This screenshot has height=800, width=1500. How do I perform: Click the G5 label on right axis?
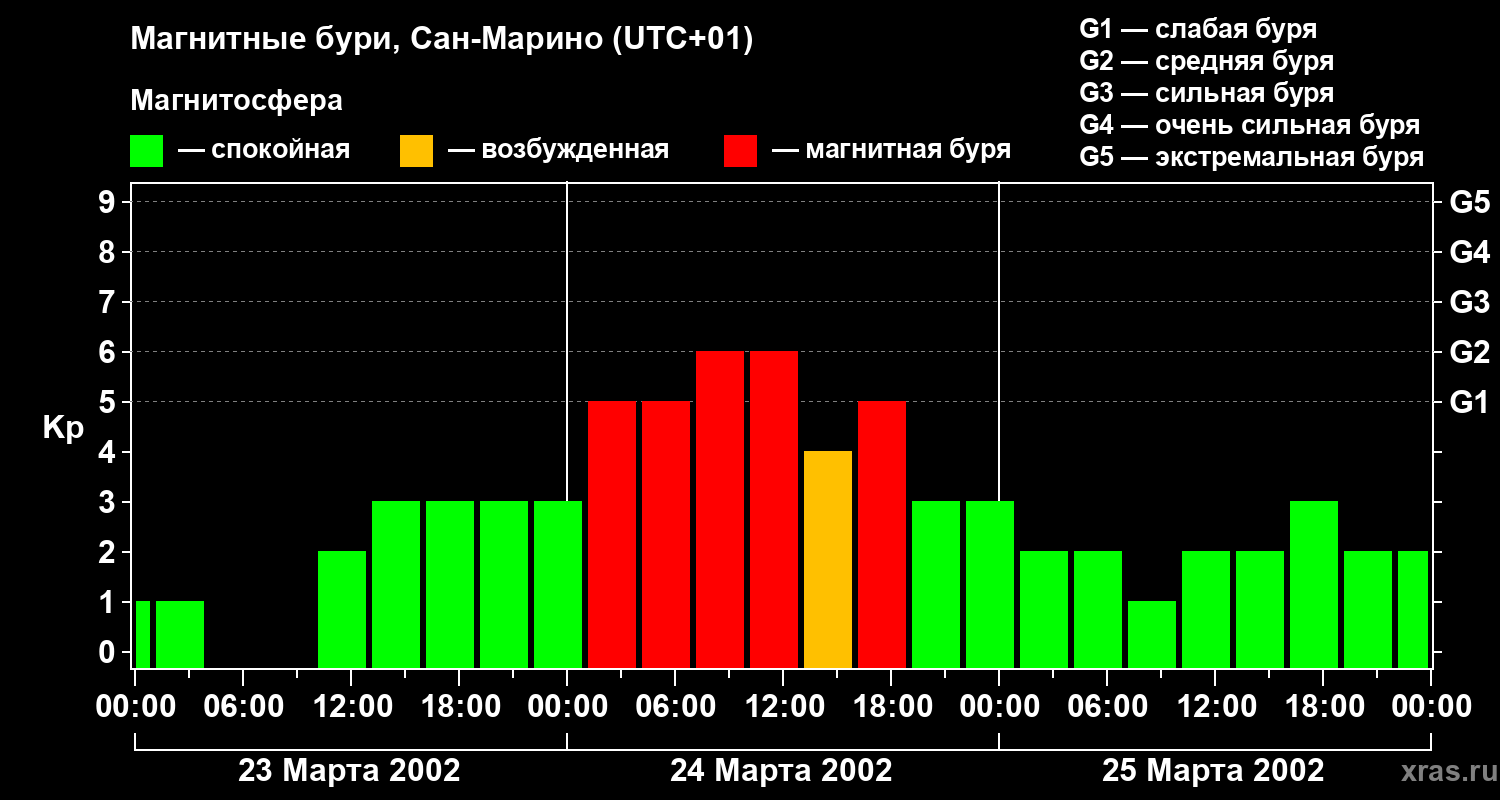(1469, 202)
